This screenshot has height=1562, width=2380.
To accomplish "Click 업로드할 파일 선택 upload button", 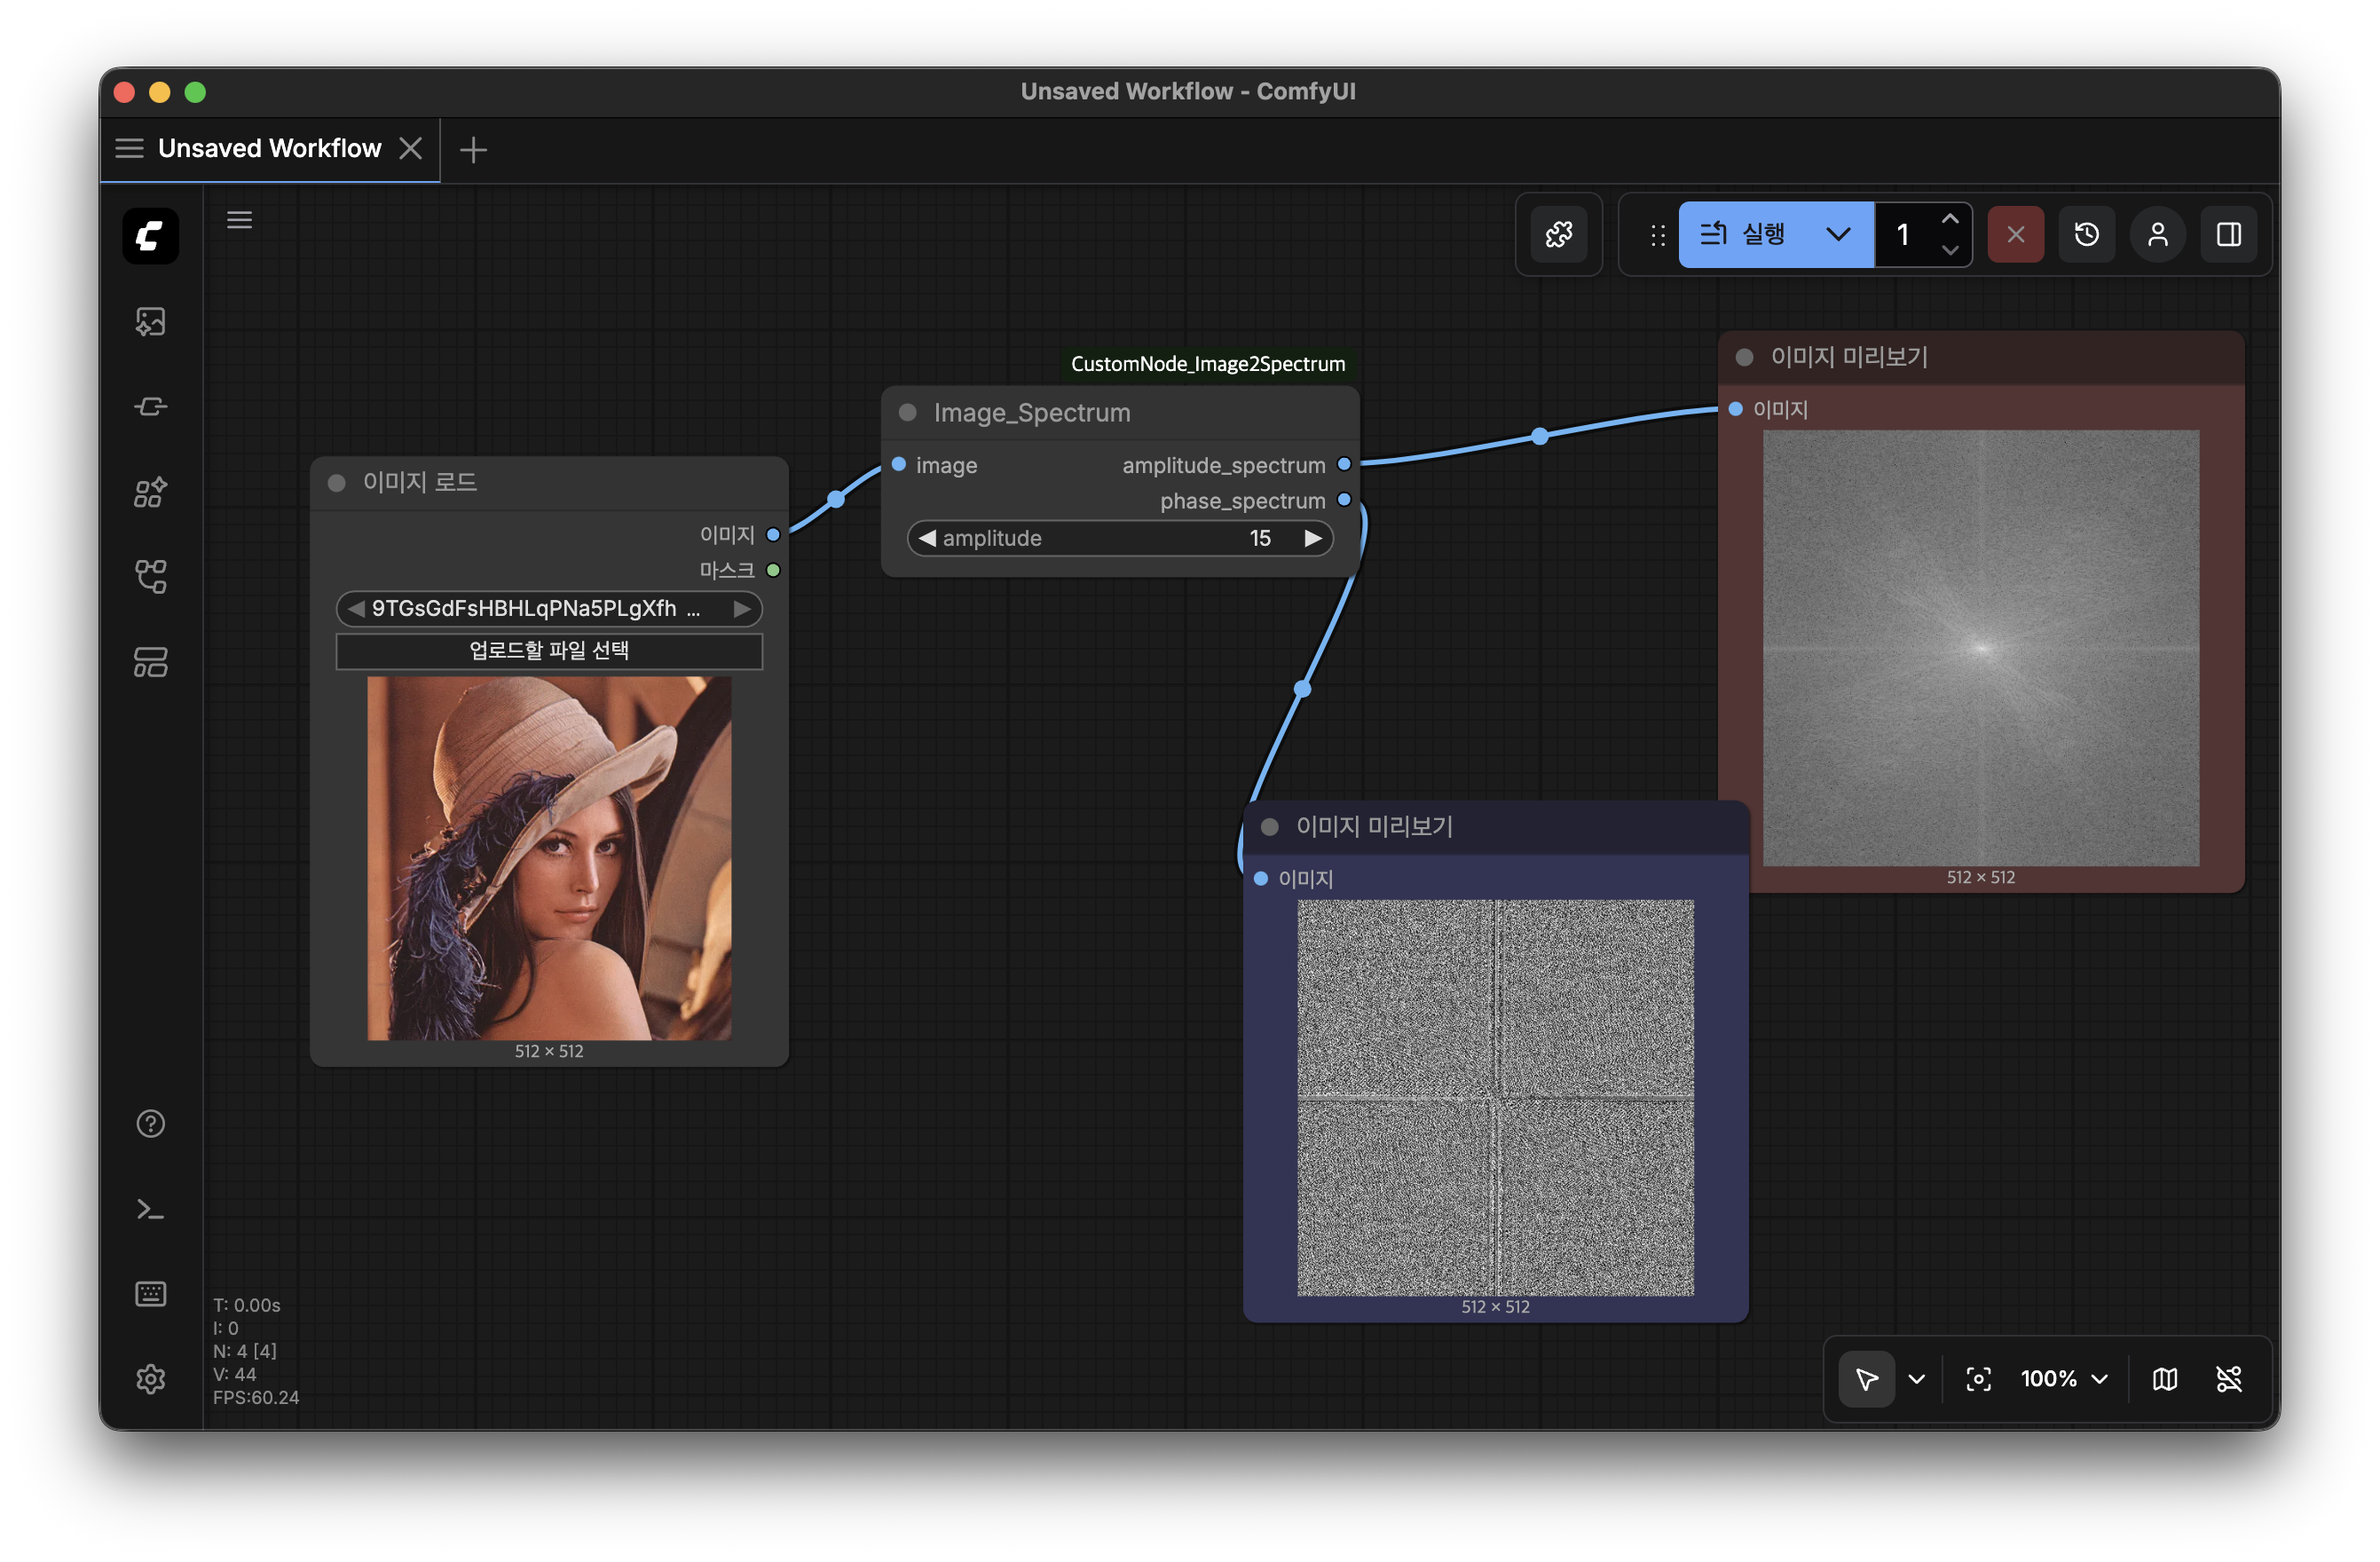I will point(549,651).
